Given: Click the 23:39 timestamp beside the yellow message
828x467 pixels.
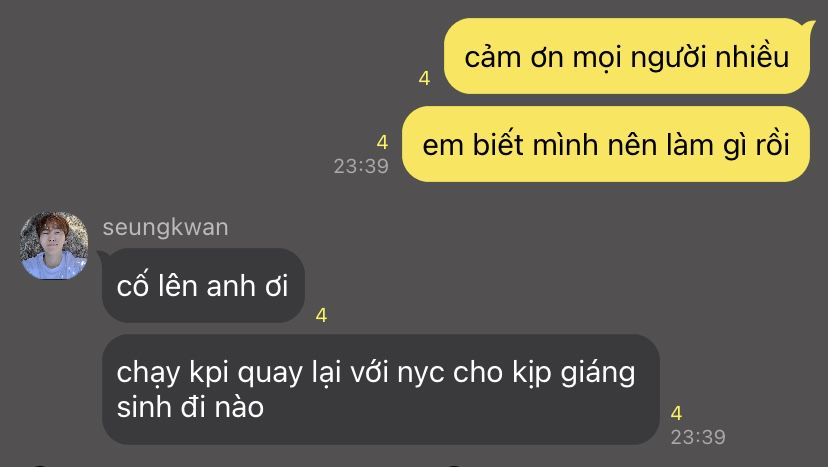Looking at the screenshot, I should tap(361, 166).
